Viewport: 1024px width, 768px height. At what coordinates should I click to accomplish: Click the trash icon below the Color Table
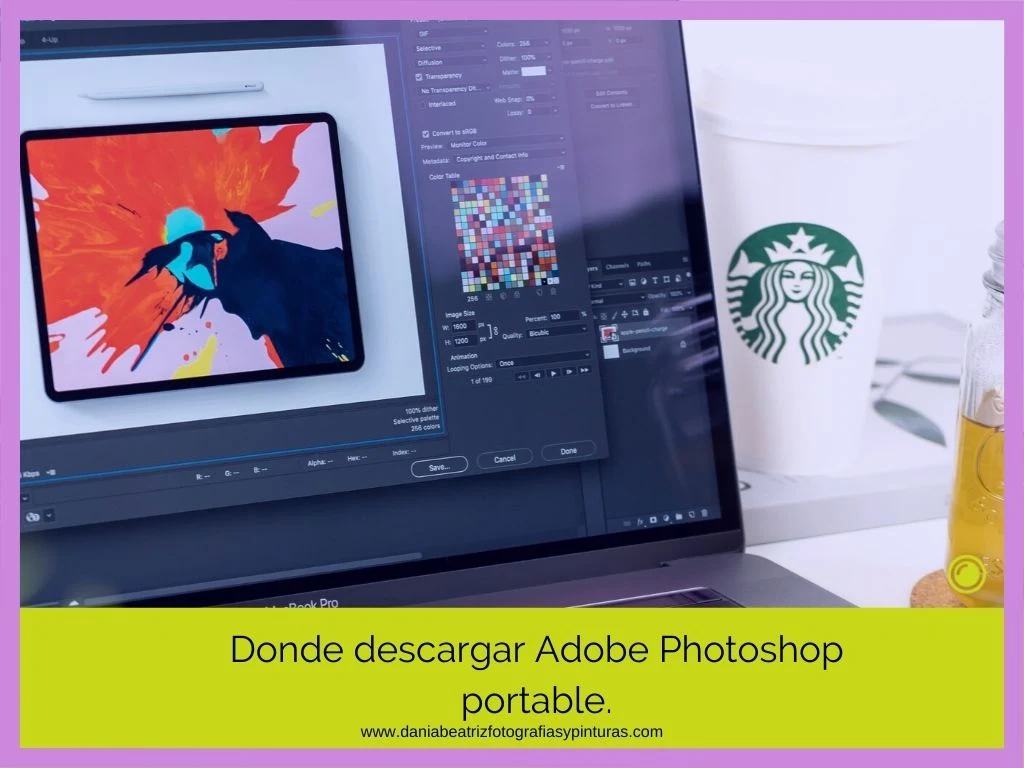point(552,292)
